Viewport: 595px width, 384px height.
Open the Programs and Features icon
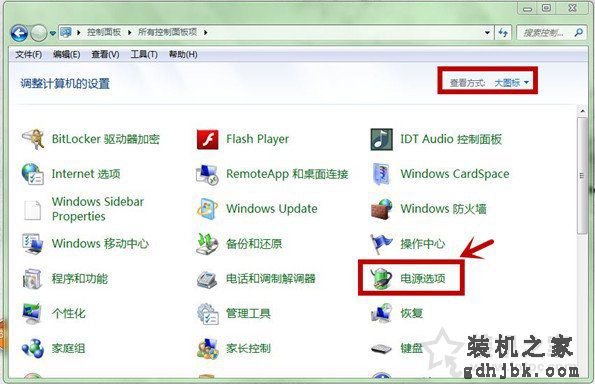click(33, 279)
